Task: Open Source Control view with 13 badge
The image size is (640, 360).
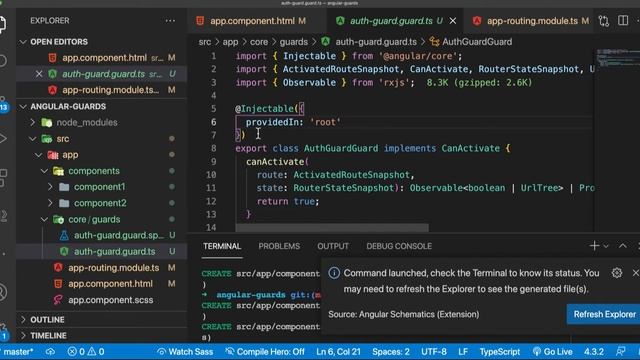Action: point(4,104)
